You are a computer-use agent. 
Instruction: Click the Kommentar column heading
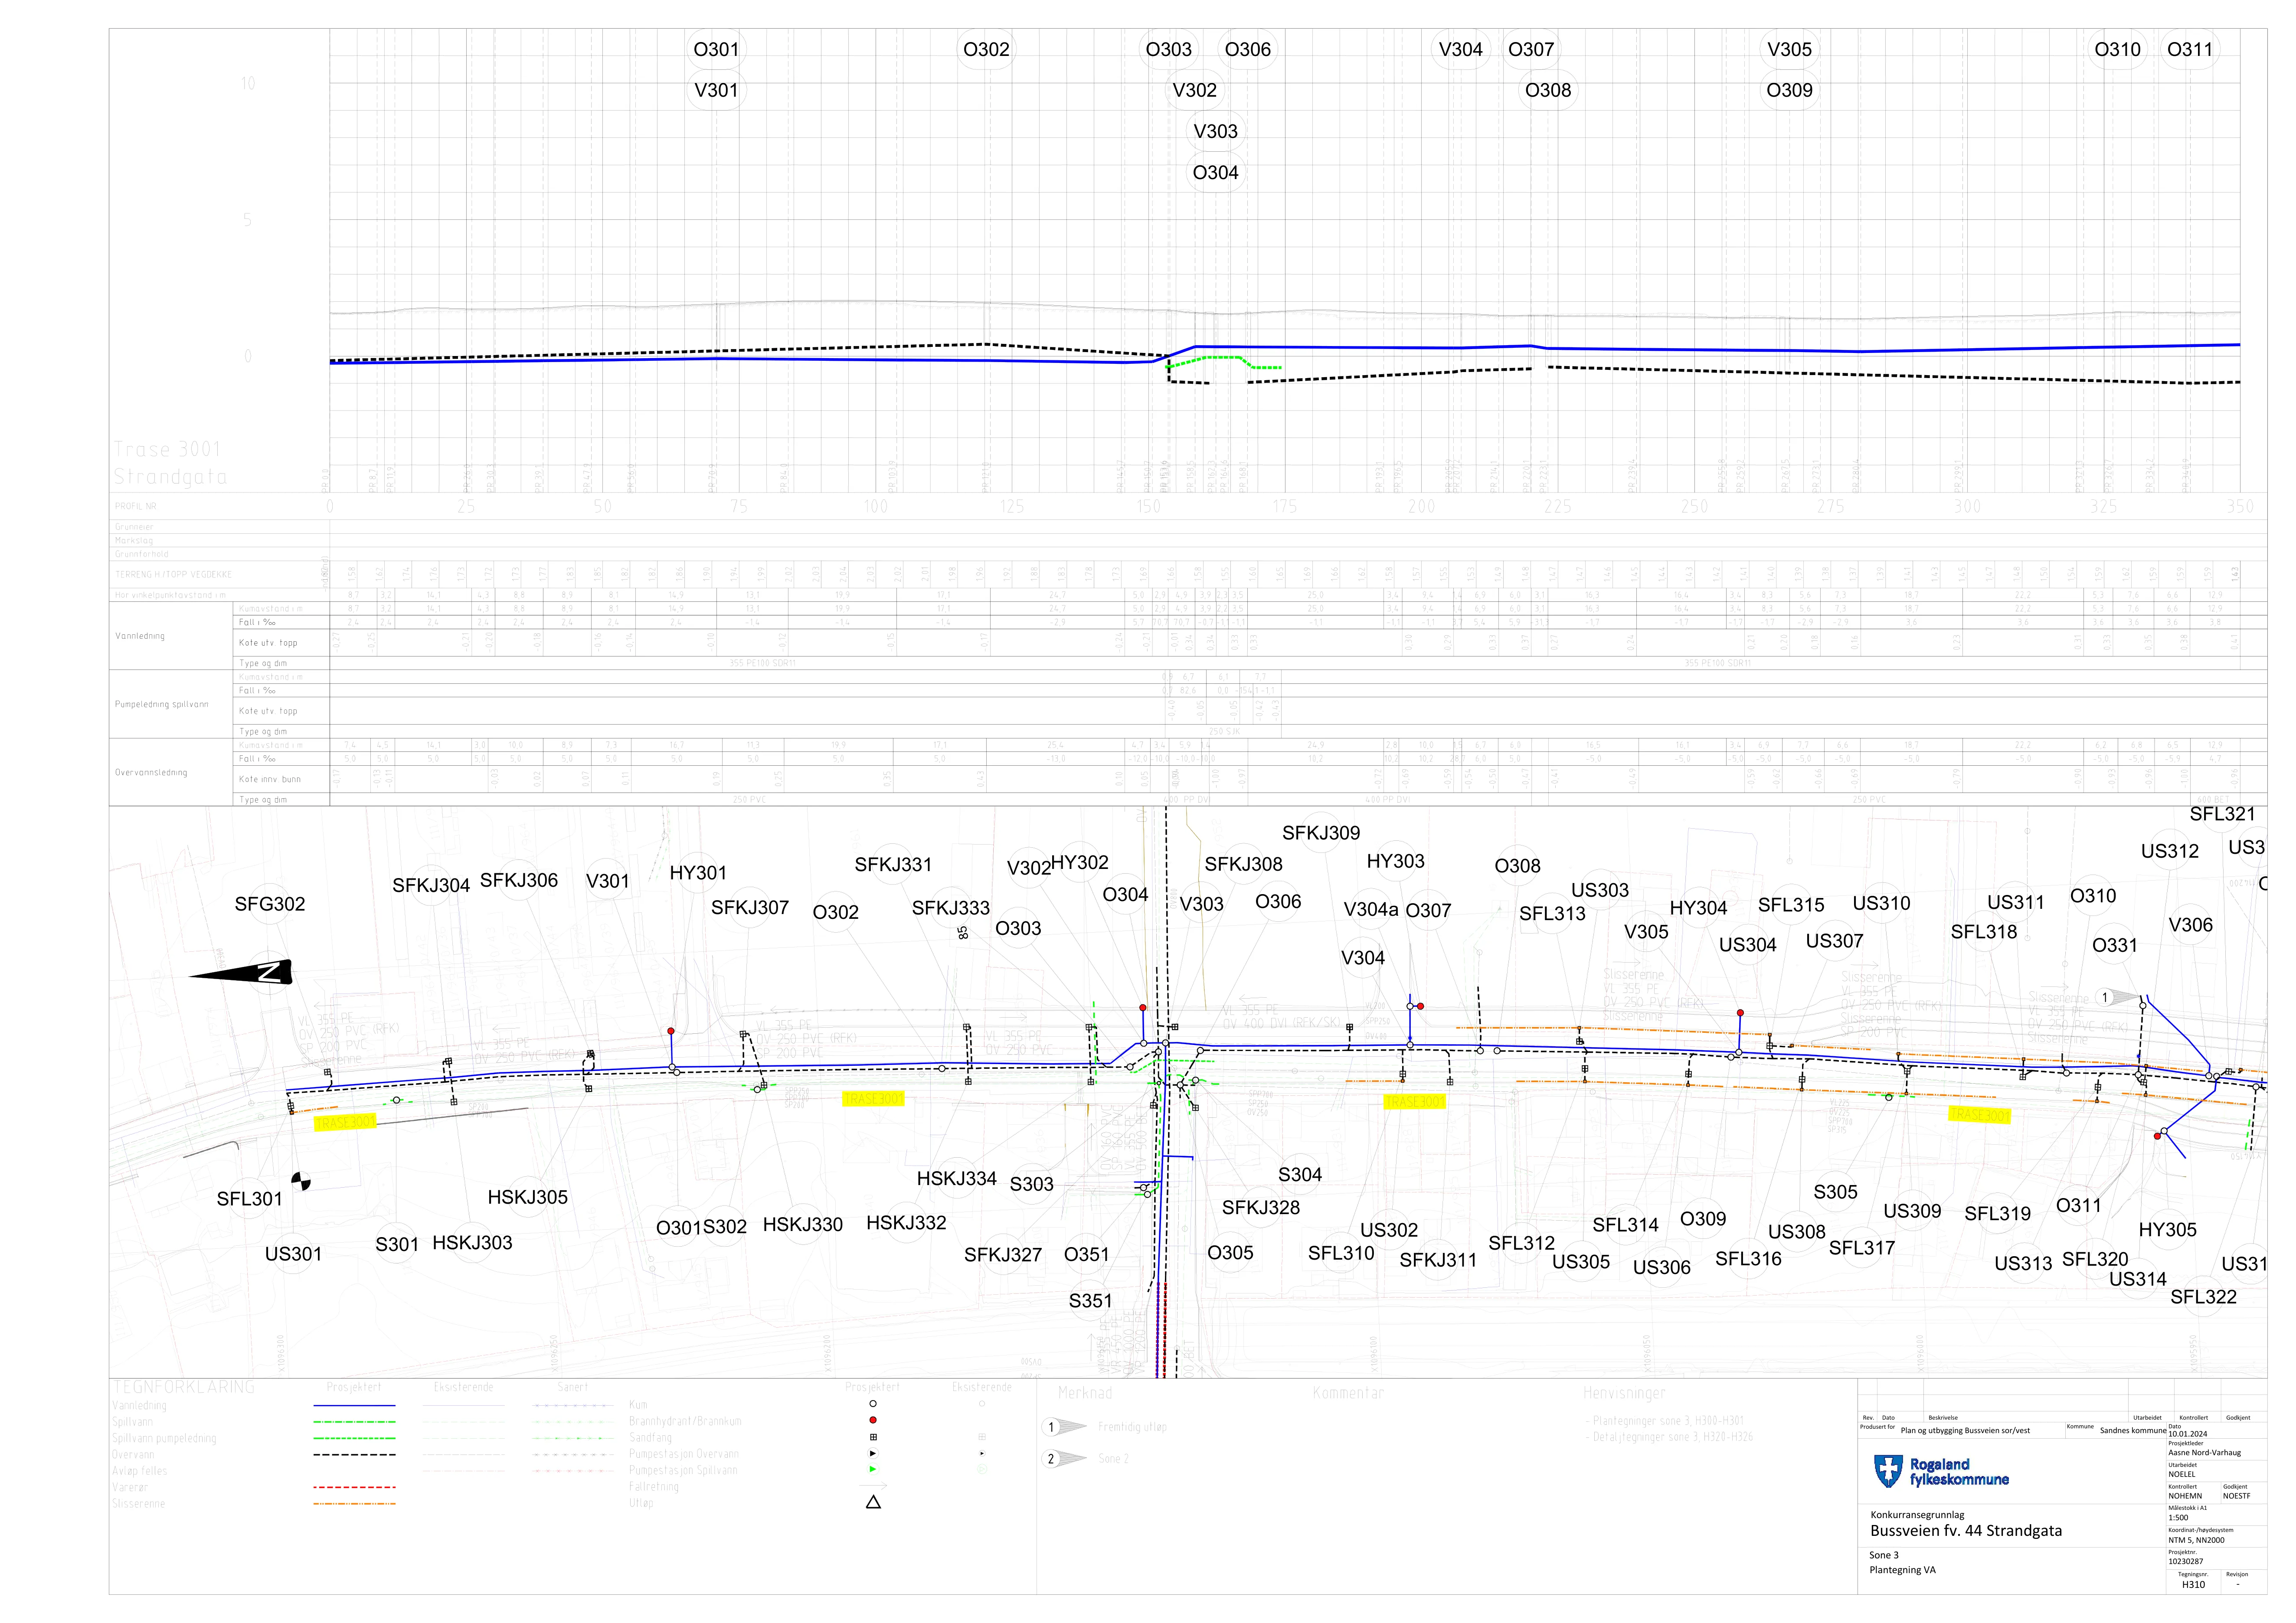pos(1348,1393)
